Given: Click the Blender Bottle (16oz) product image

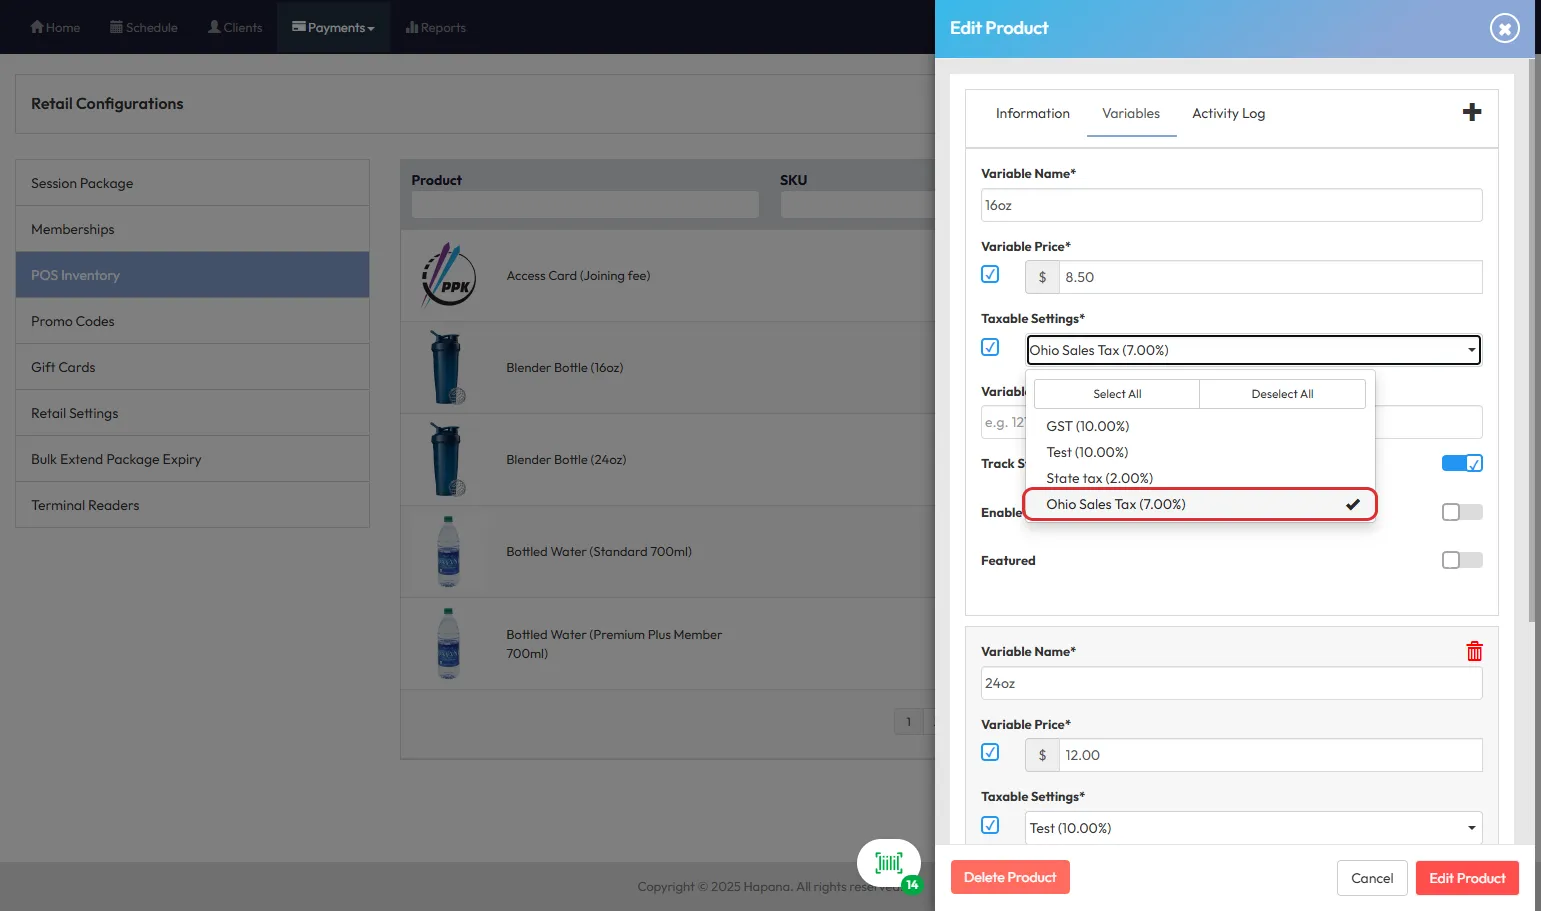Looking at the screenshot, I should pos(447,368).
